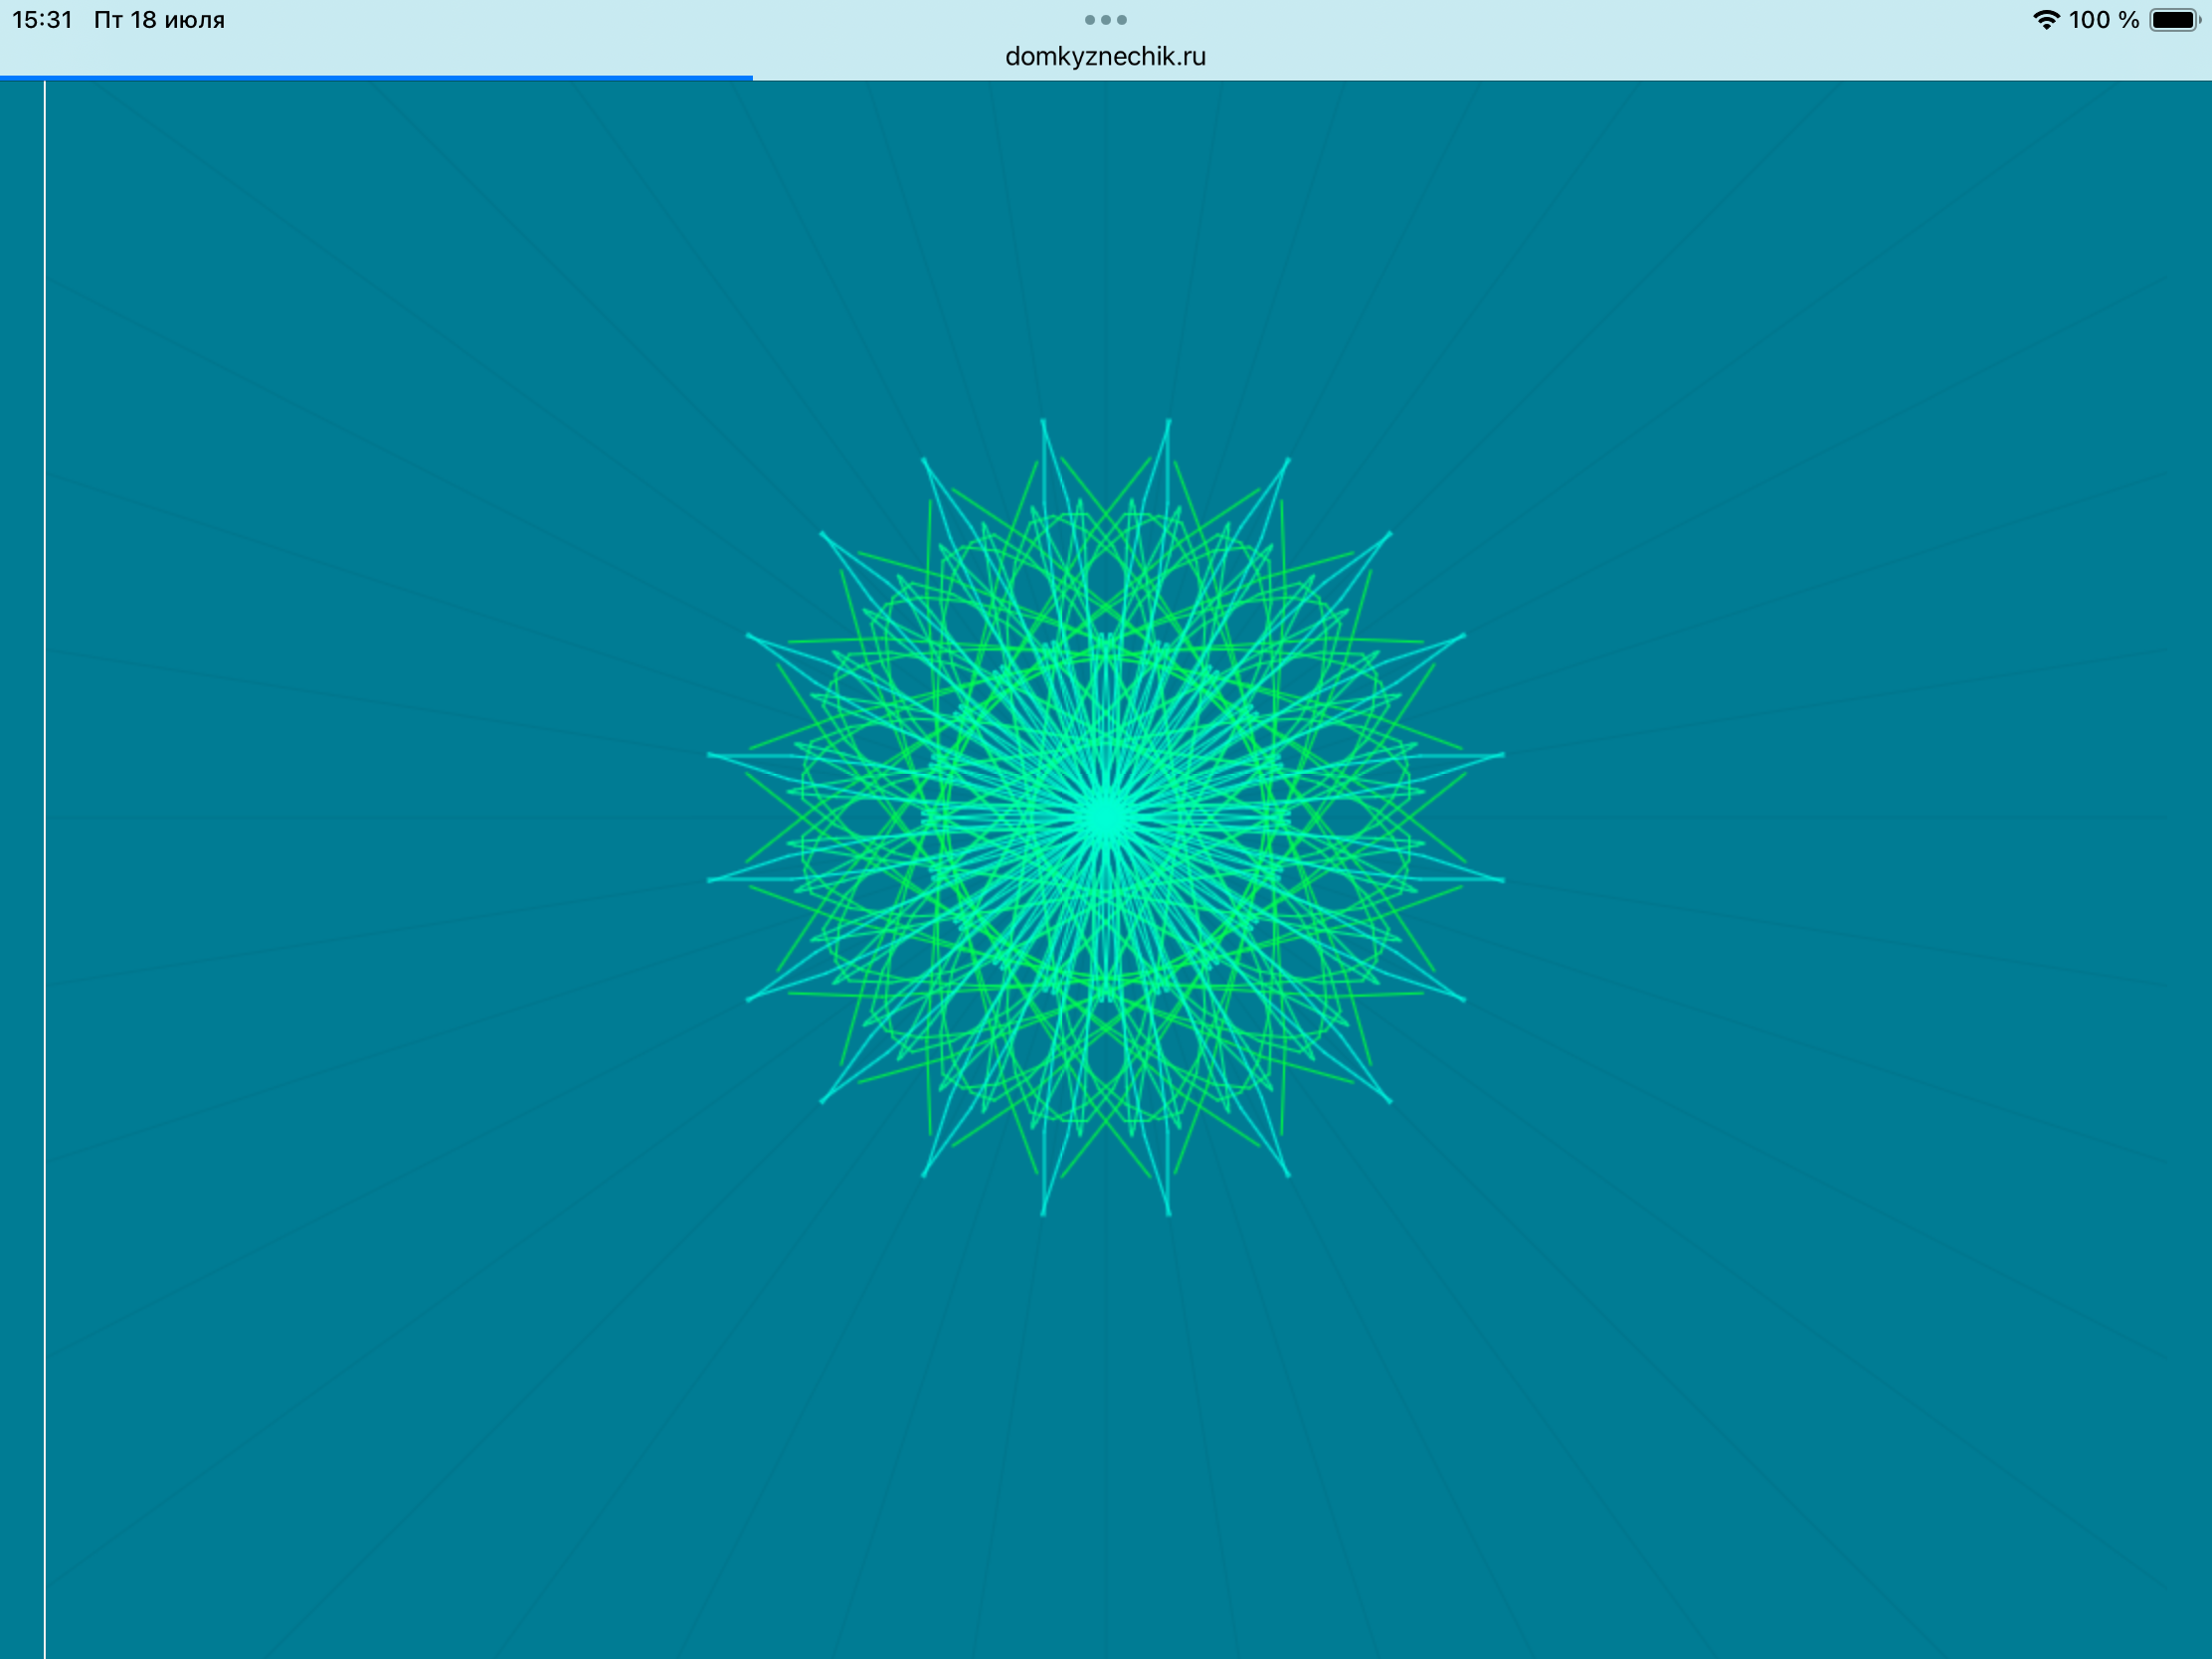2212x1659 pixels.
Task: Tap the 100 % battery percentage
Action: (2104, 20)
